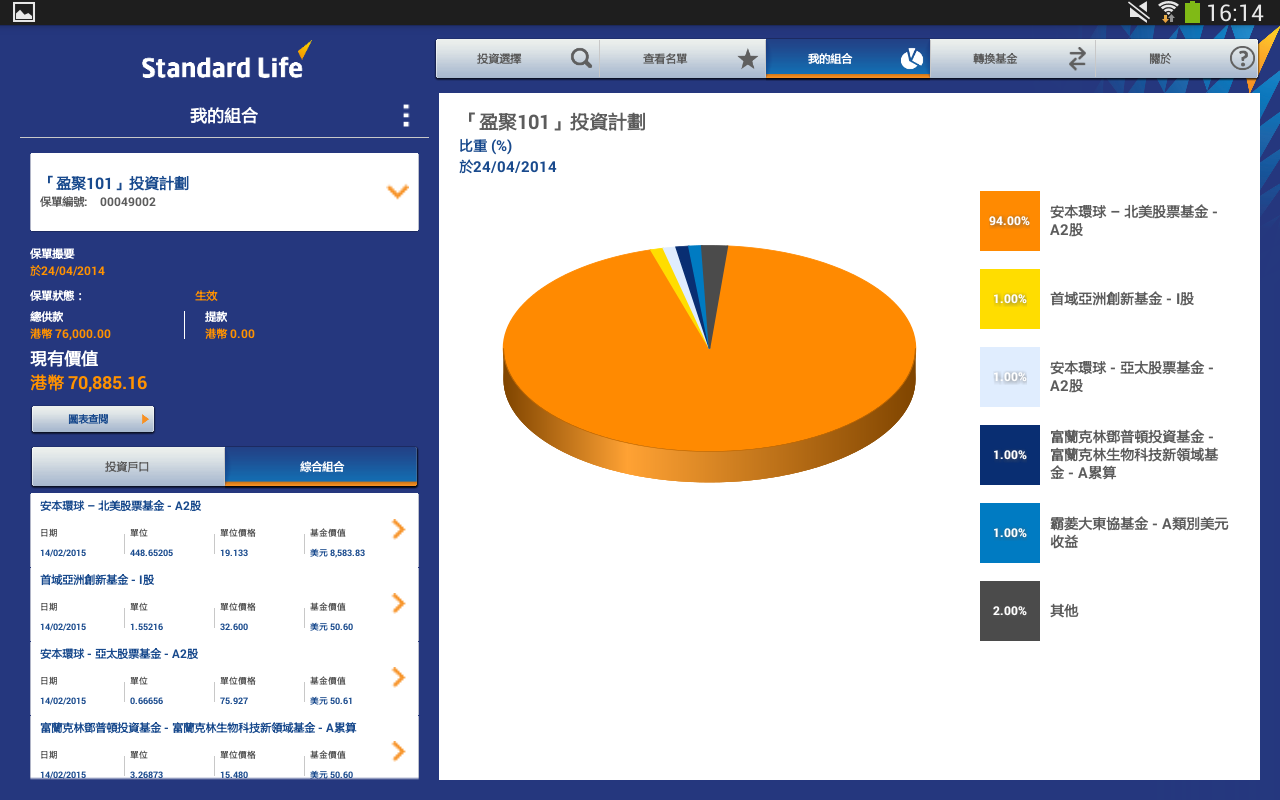Tap the 16:14 clock in status bar
Screen dimensions: 1280x800
click(x=1236, y=12)
